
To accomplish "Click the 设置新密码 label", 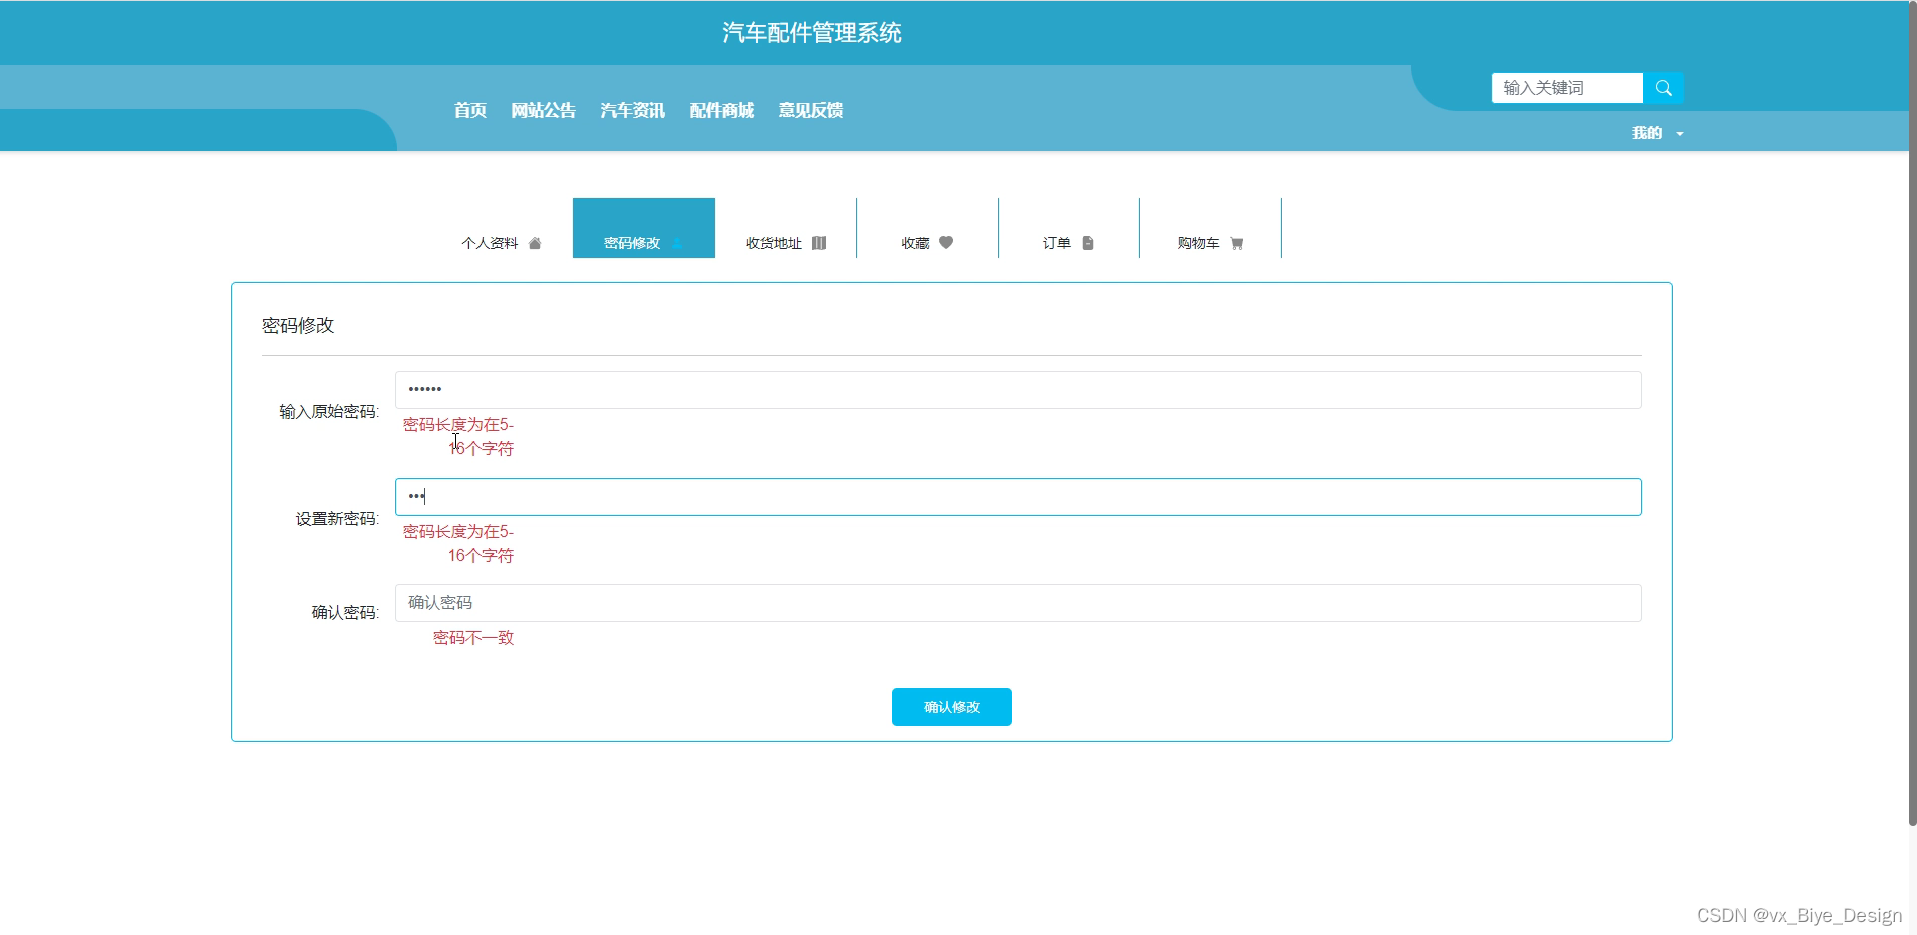I will pyautogui.click(x=337, y=519).
